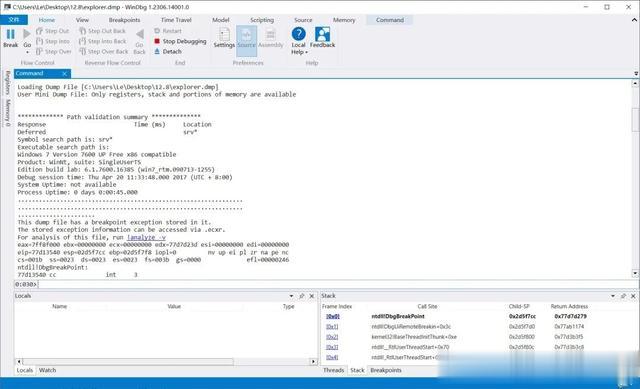Close the Command window tab

[64, 73]
